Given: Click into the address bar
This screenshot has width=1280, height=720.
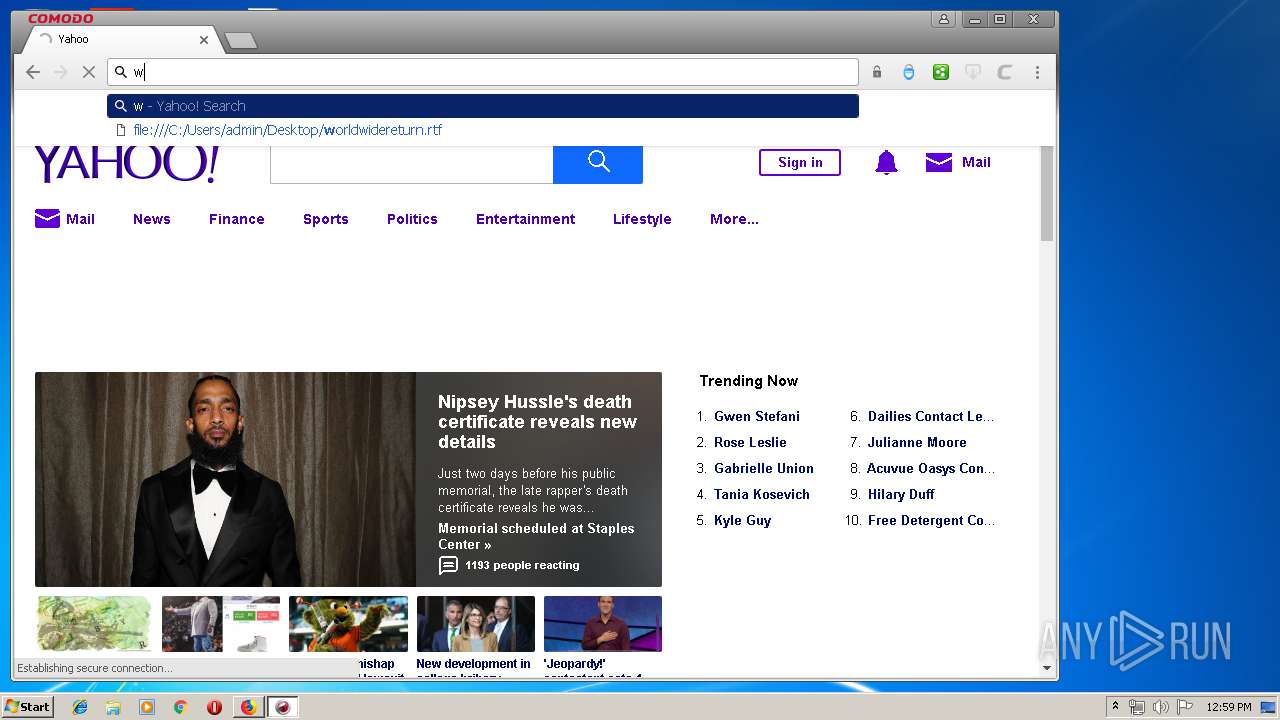Looking at the screenshot, I should pos(483,72).
